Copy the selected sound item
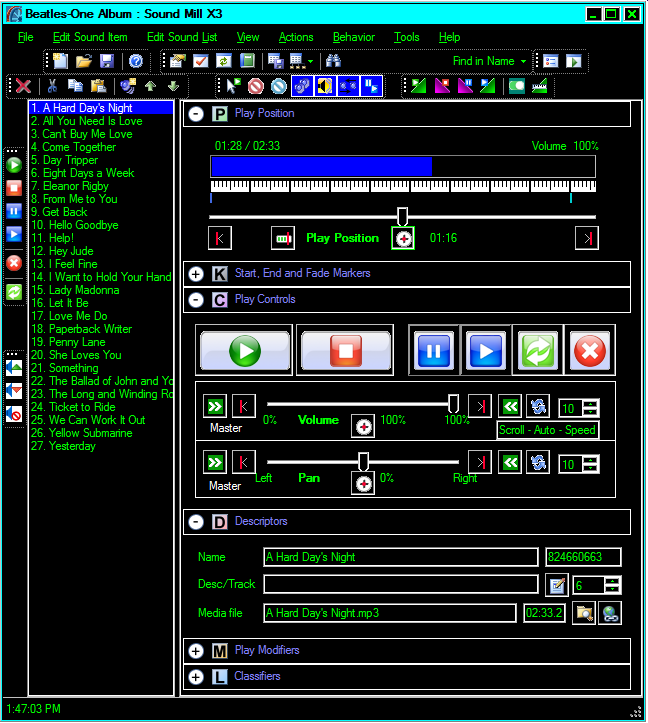This screenshot has height=723, width=648. (x=75, y=86)
